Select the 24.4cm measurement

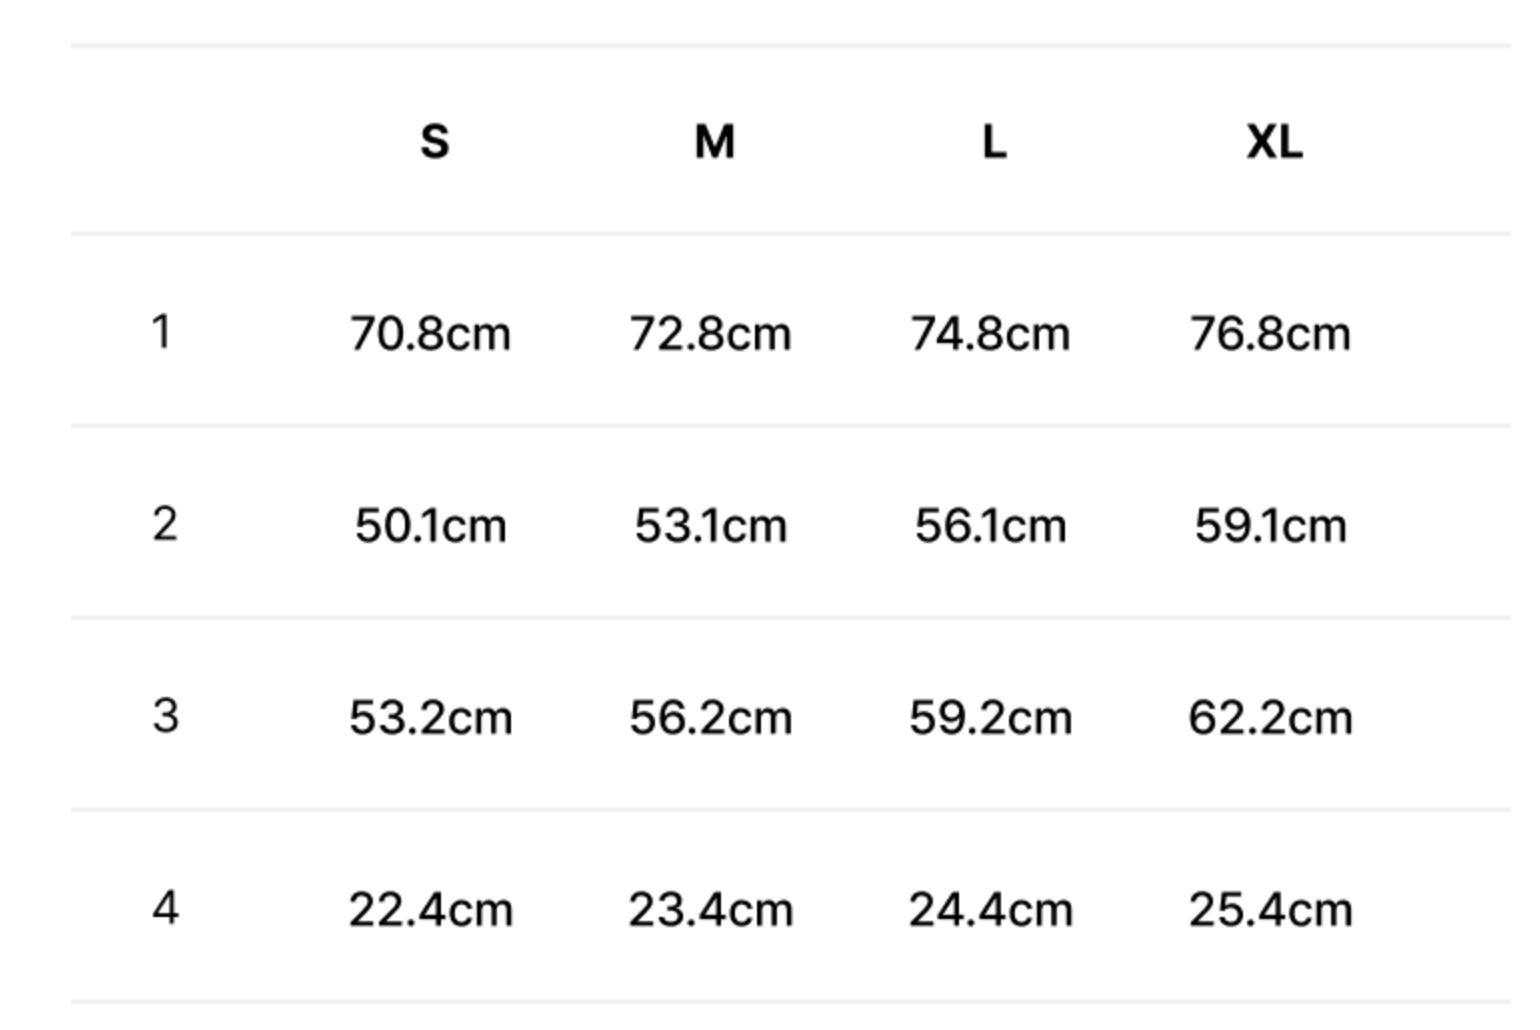pyautogui.click(x=990, y=910)
